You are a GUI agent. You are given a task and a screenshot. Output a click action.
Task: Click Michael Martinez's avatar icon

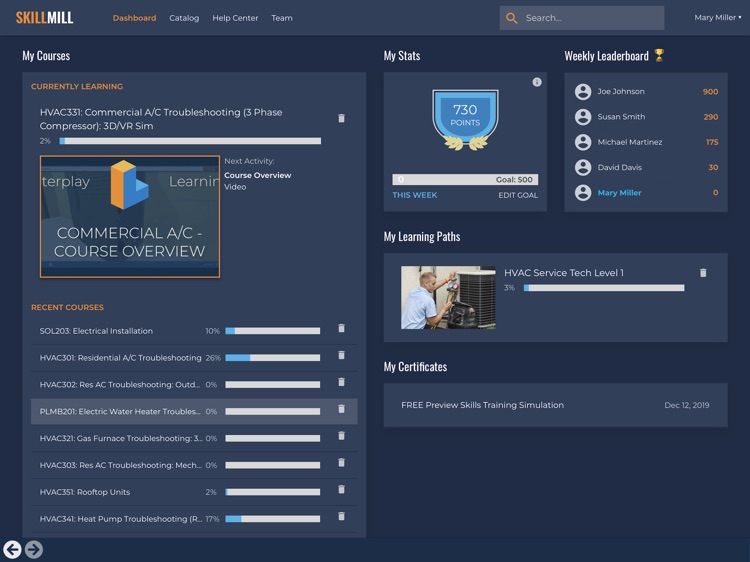583,142
